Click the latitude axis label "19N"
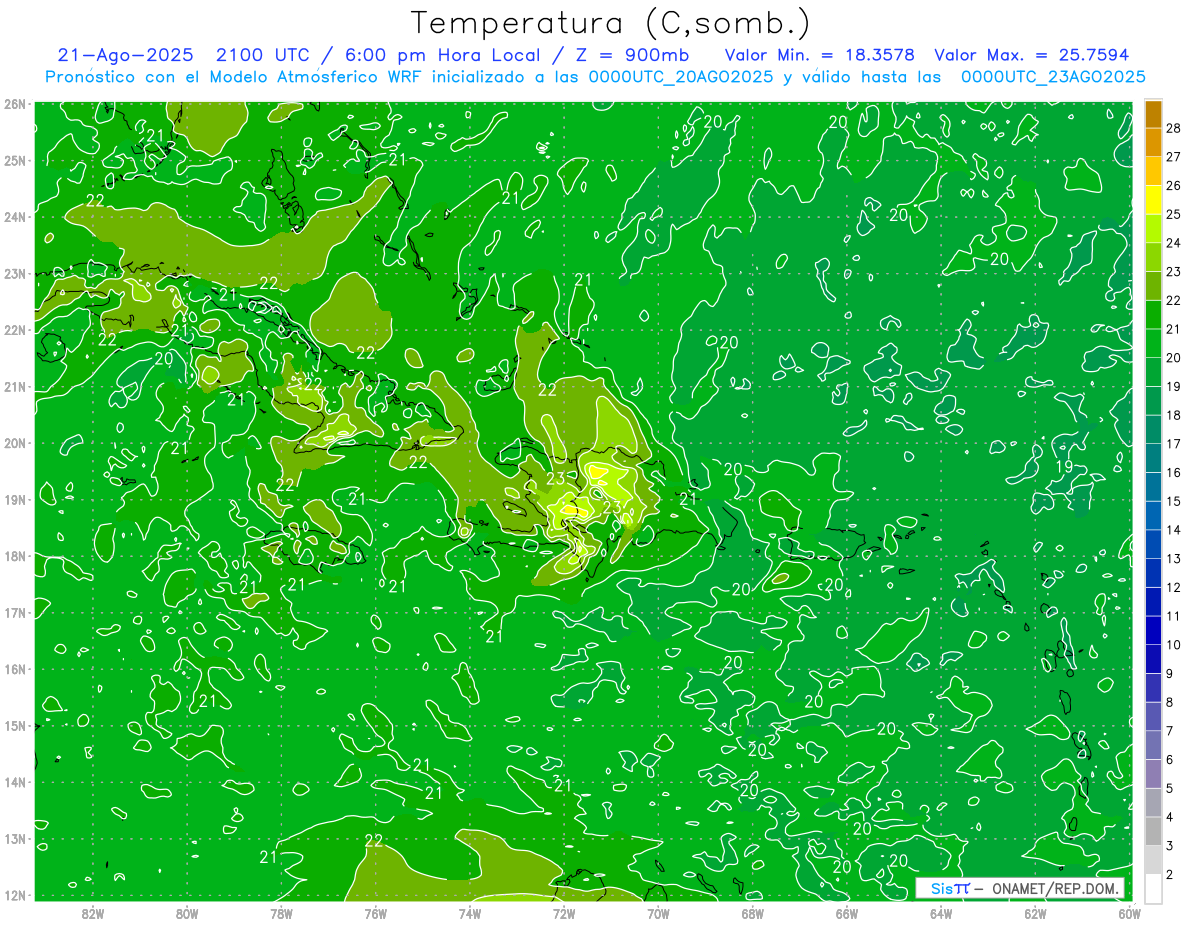 pos(15,500)
